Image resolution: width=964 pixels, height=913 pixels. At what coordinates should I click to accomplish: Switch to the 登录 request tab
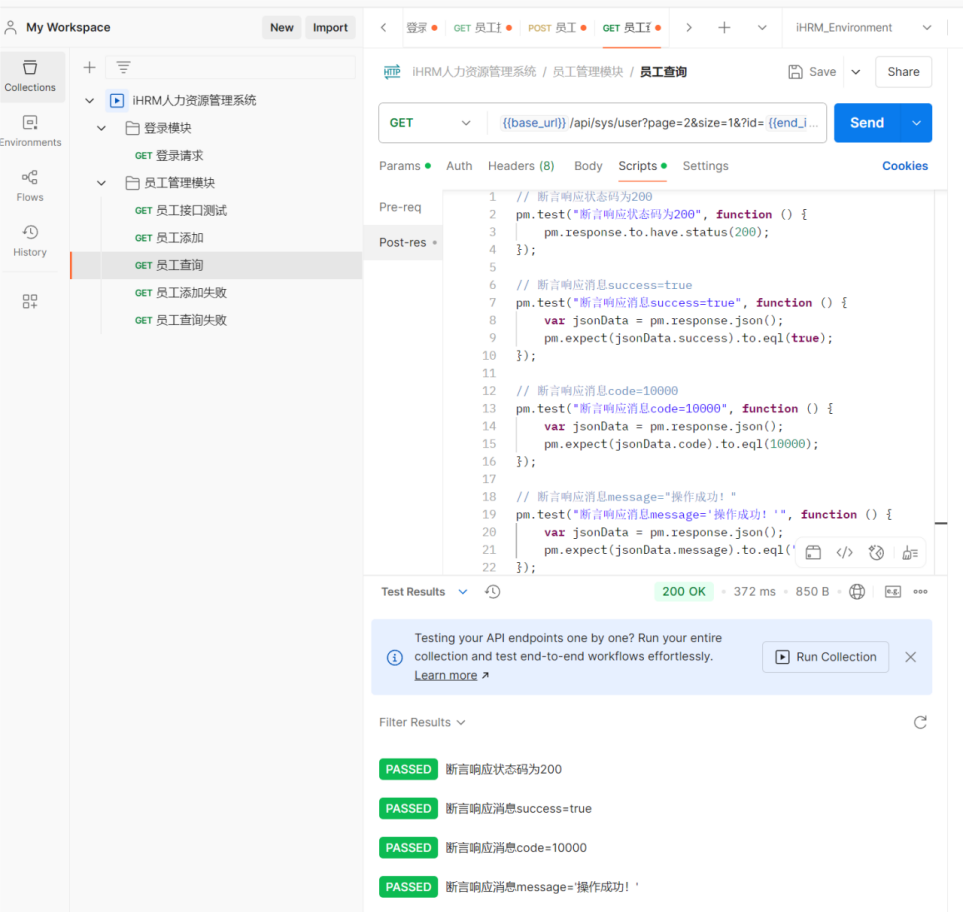[x=422, y=28]
